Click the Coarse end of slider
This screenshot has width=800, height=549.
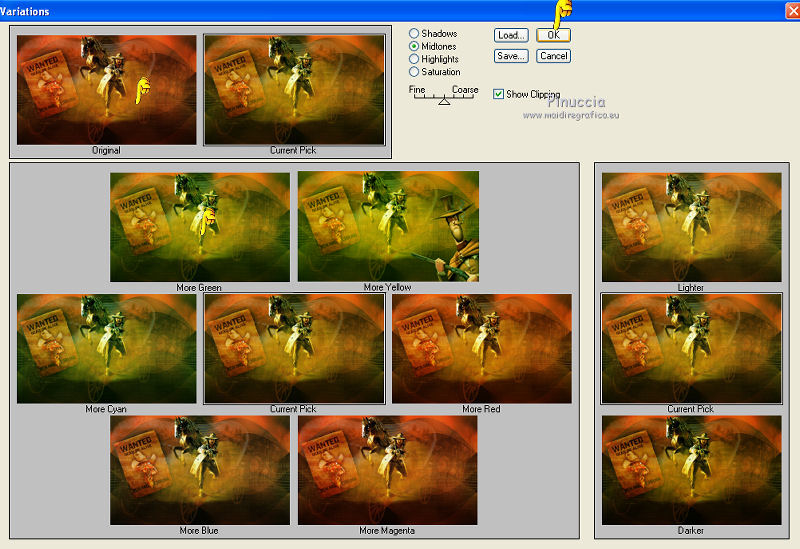click(465, 89)
